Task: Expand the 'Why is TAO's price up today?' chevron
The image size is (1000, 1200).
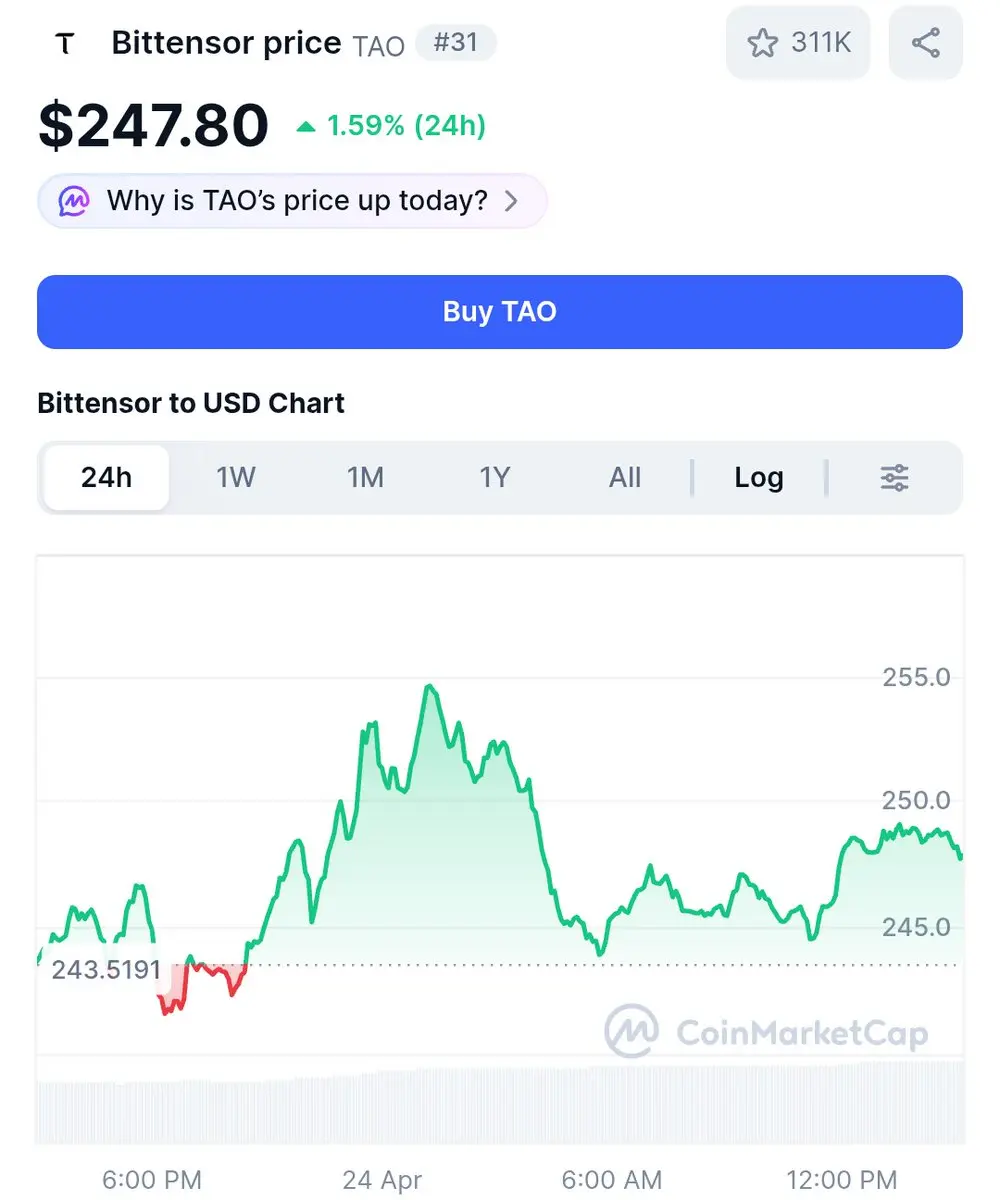Action: tap(511, 201)
